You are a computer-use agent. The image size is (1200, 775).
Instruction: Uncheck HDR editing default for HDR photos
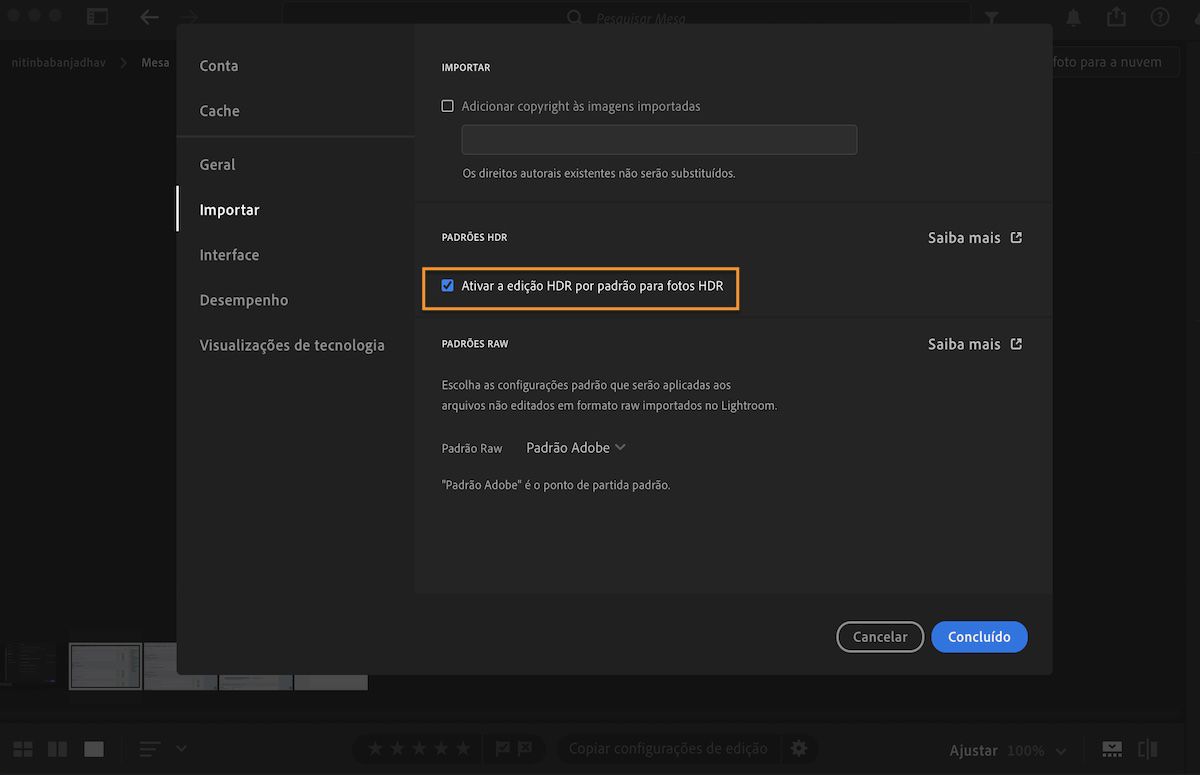tap(448, 285)
